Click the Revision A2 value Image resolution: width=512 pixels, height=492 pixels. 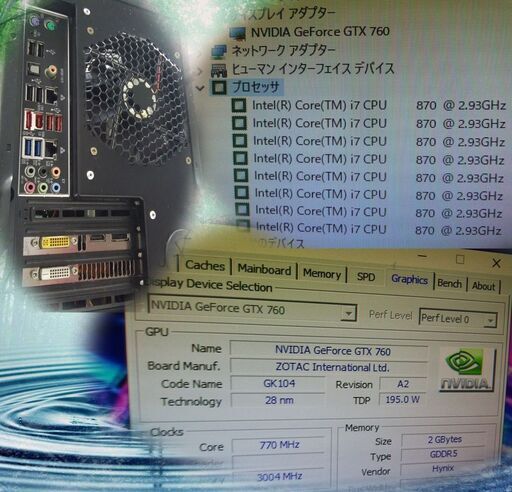tap(403, 384)
